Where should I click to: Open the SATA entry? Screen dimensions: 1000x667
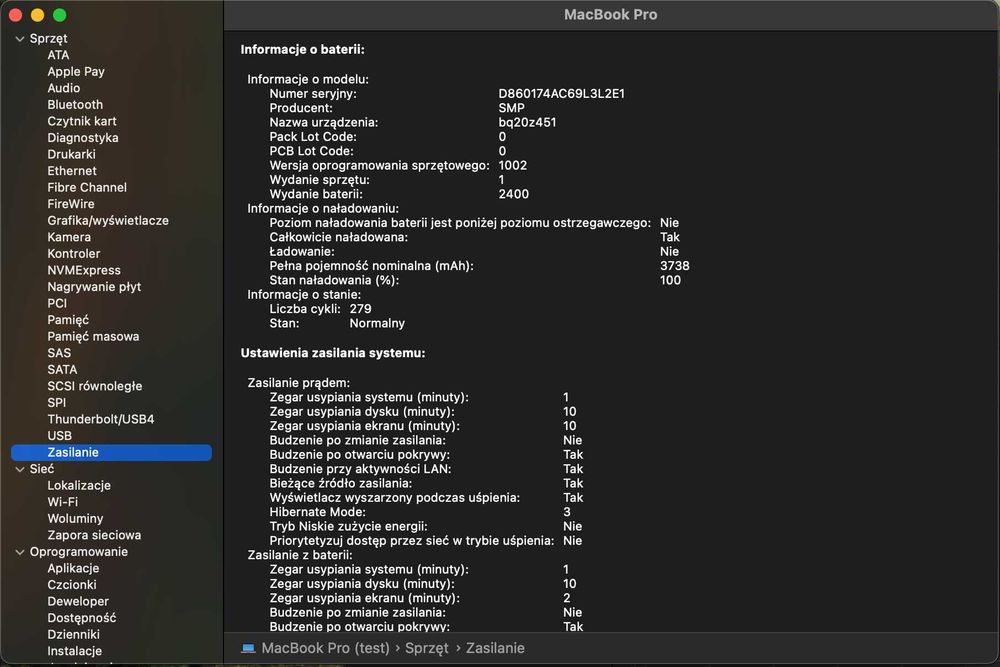[x=62, y=370]
